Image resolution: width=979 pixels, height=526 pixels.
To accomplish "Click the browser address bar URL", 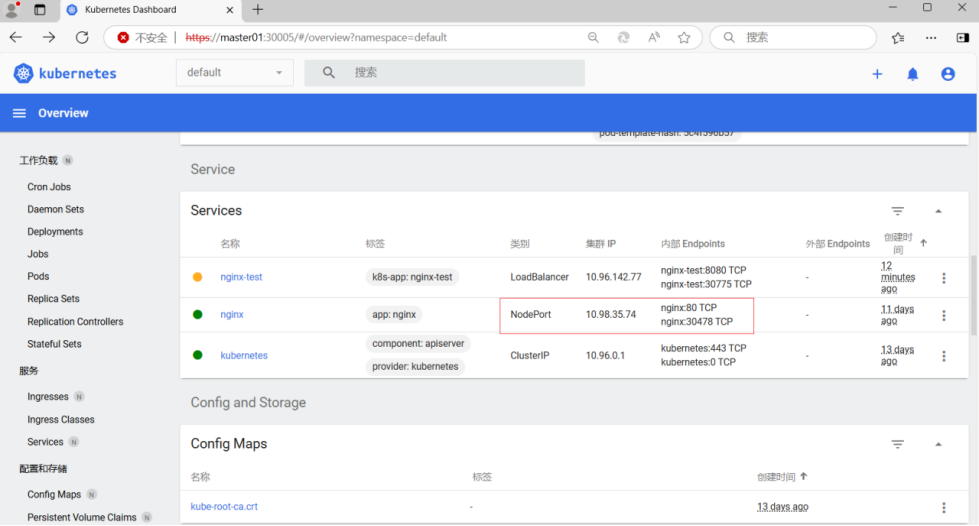I will (x=316, y=37).
